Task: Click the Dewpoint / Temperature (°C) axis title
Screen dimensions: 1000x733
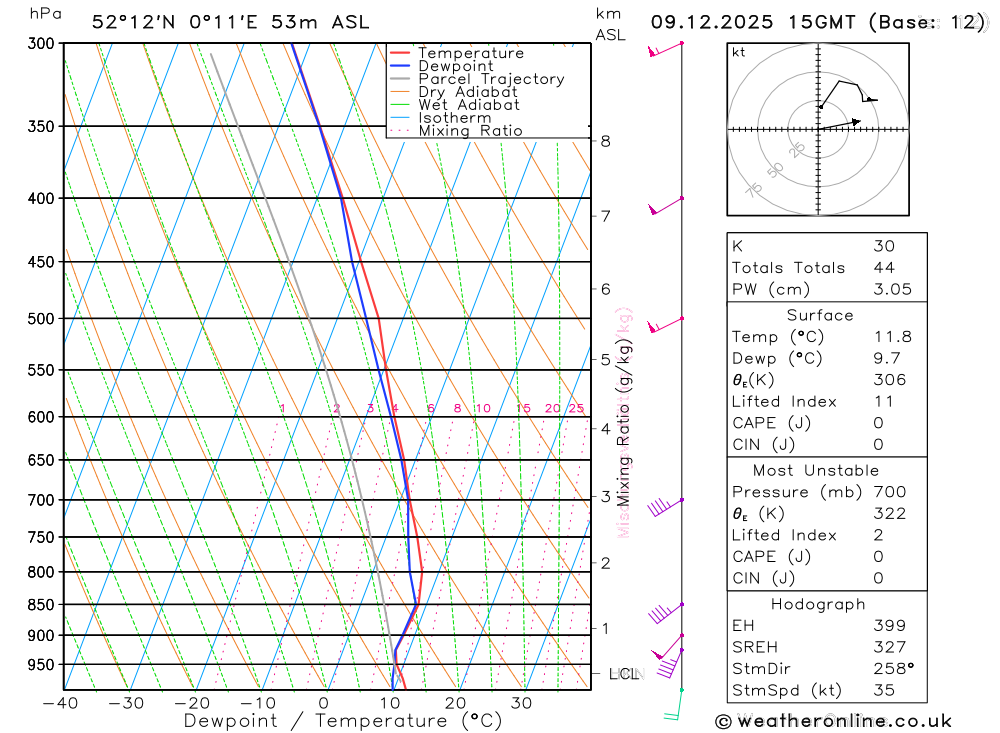Action: 342,721
